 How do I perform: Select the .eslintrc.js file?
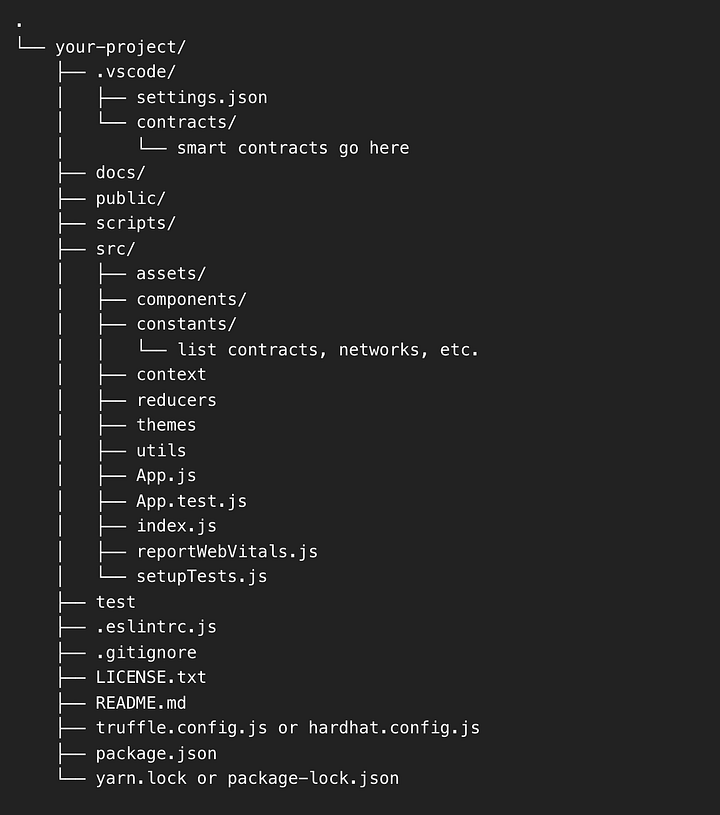(x=156, y=626)
